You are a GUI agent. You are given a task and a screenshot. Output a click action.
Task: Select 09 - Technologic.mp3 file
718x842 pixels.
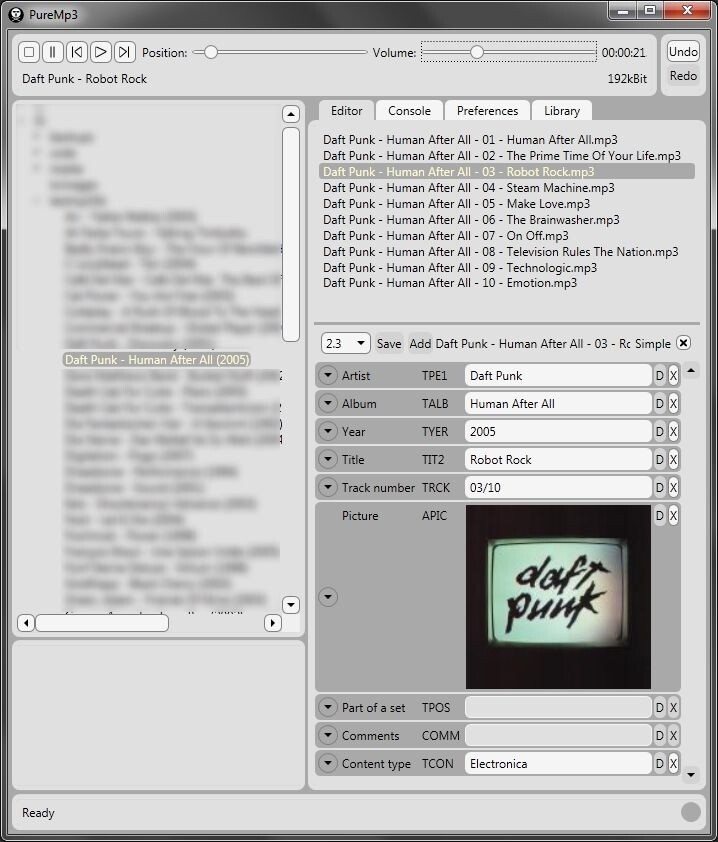pyautogui.click(x=460, y=267)
